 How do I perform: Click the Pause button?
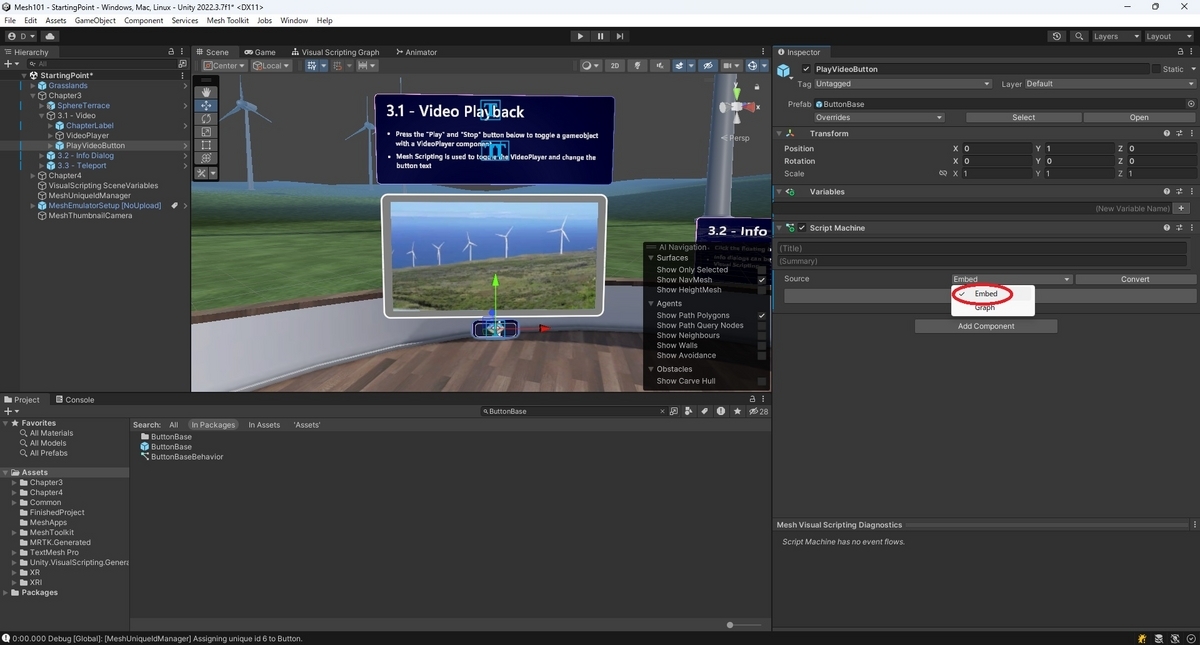600,36
